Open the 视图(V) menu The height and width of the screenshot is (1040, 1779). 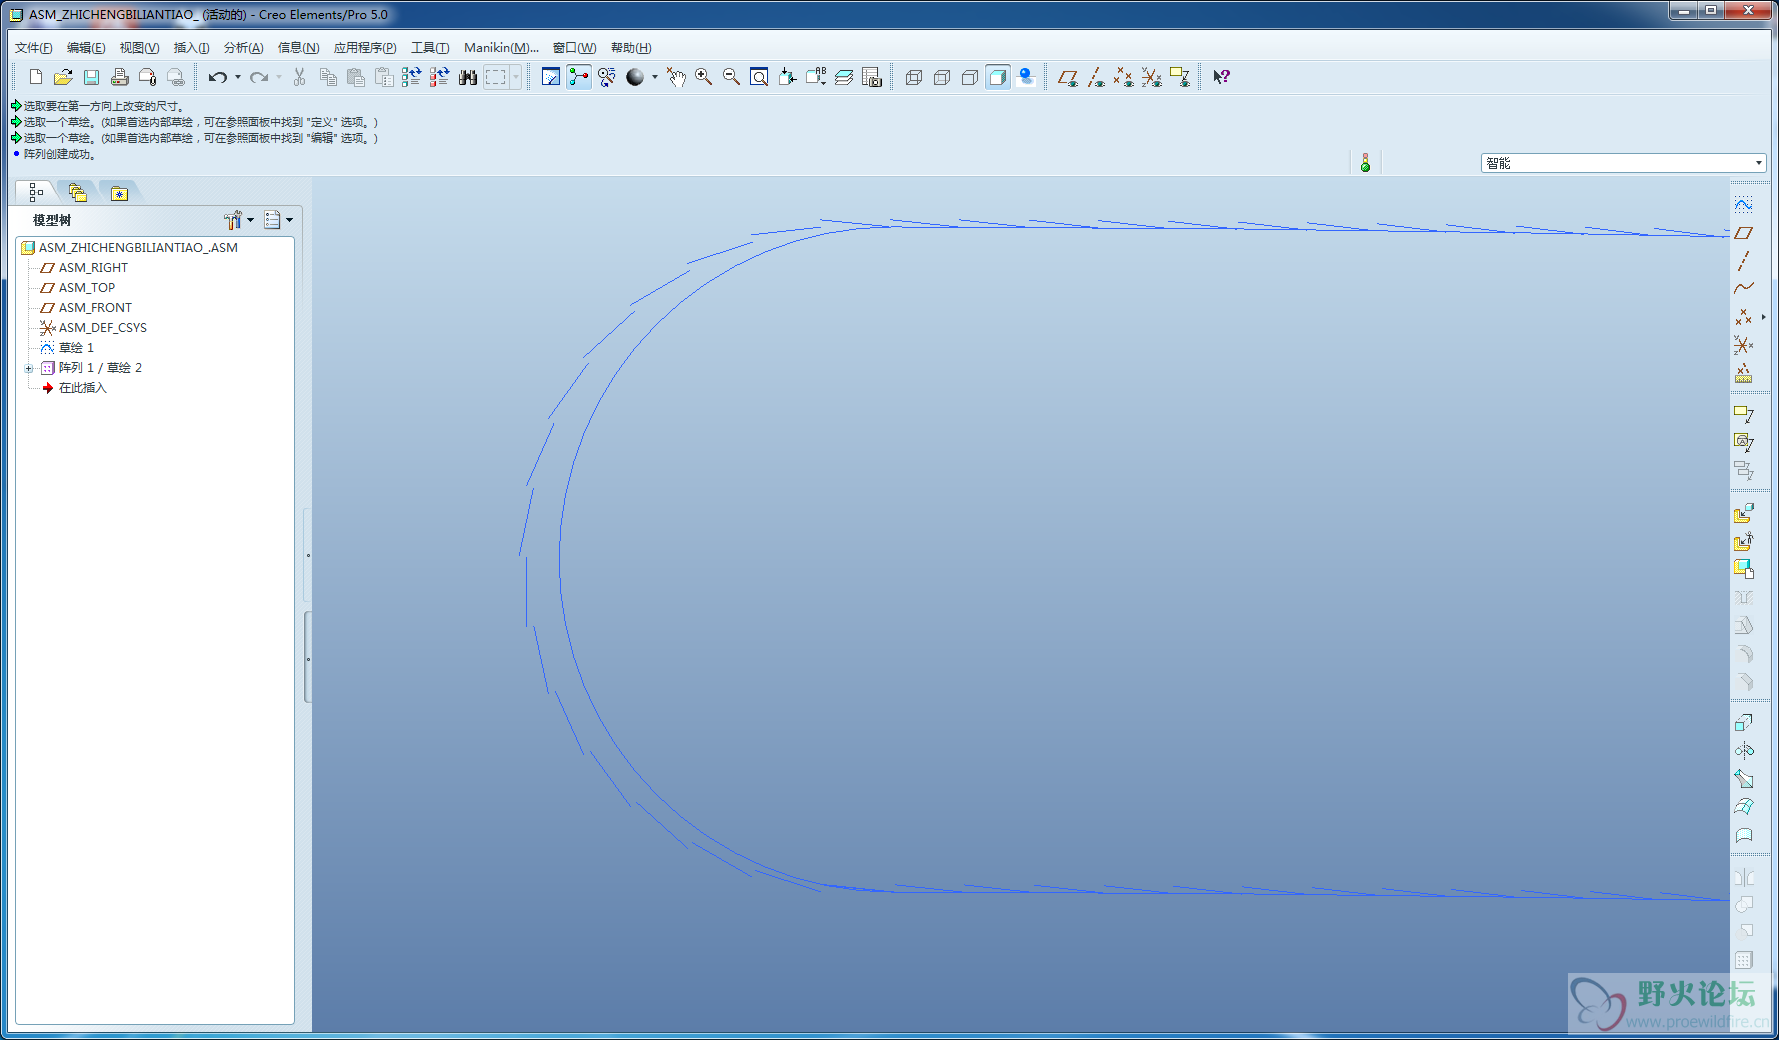[x=139, y=48]
